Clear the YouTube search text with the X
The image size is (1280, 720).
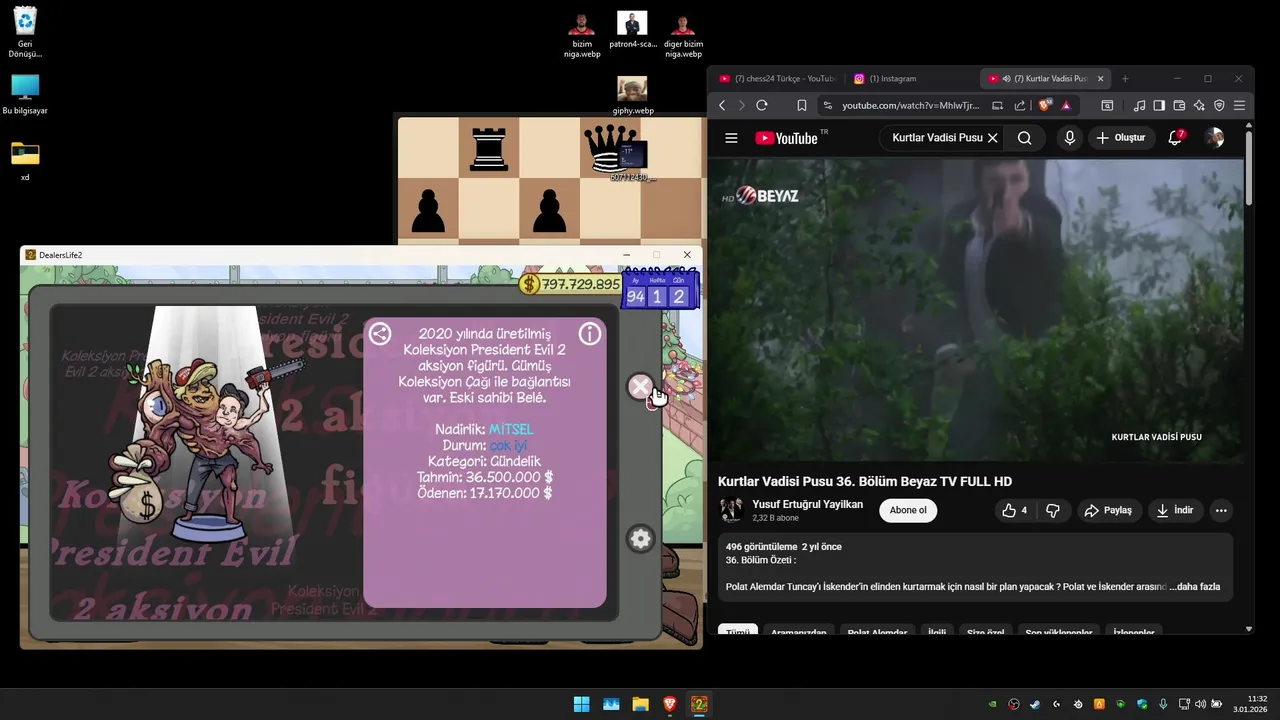(992, 138)
